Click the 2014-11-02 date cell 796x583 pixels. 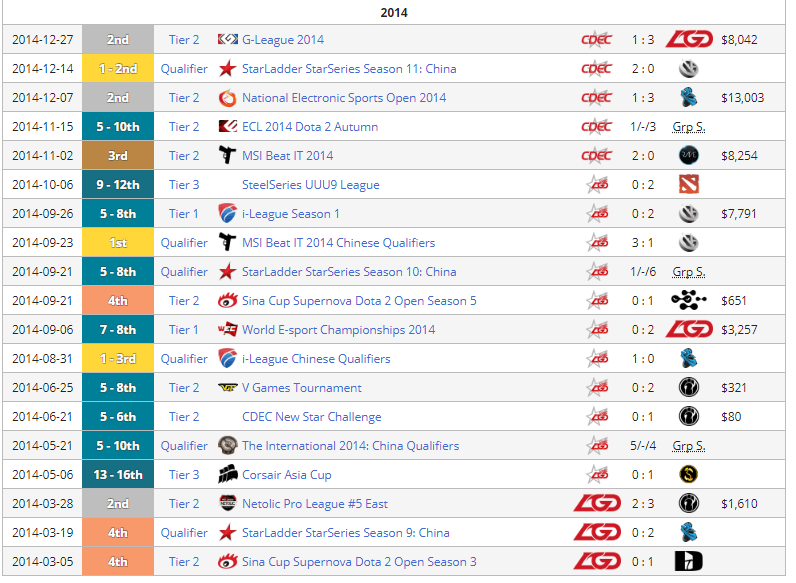point(43,155)
